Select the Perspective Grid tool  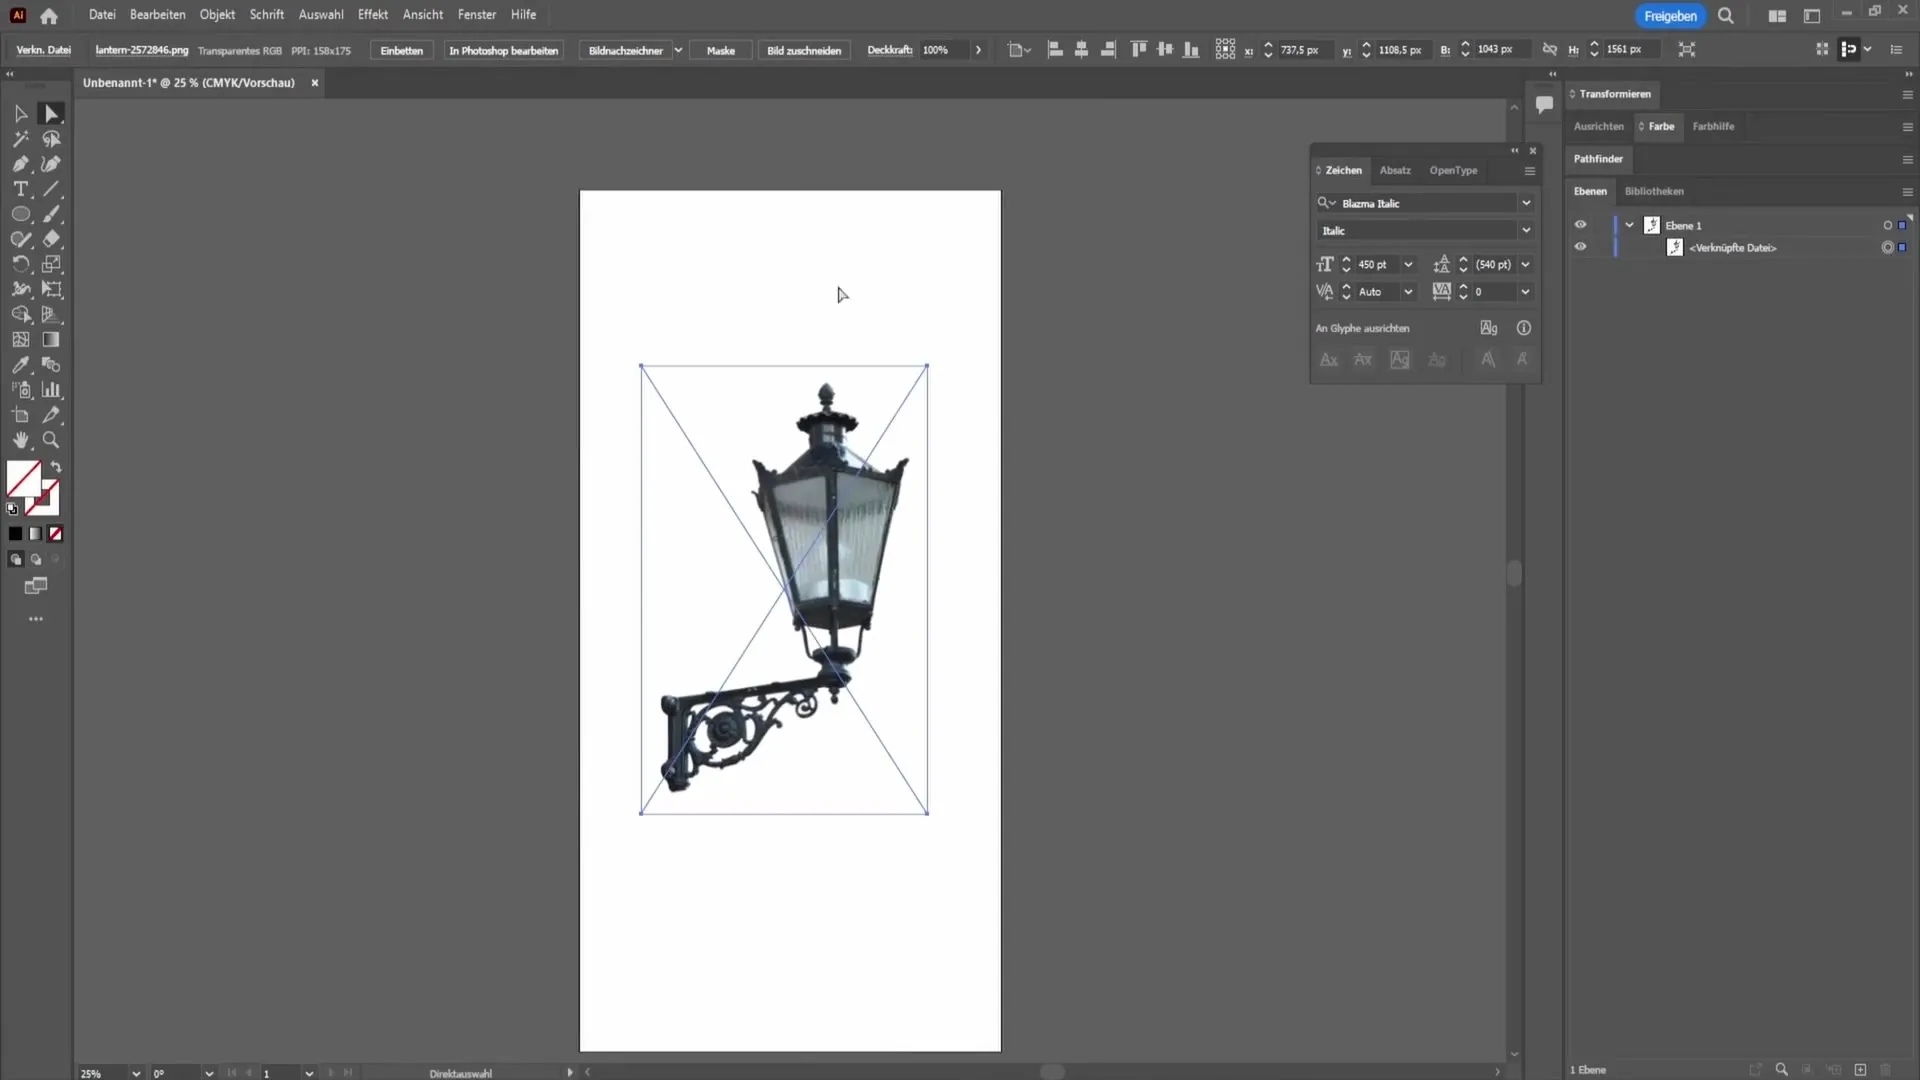[51, 314]
